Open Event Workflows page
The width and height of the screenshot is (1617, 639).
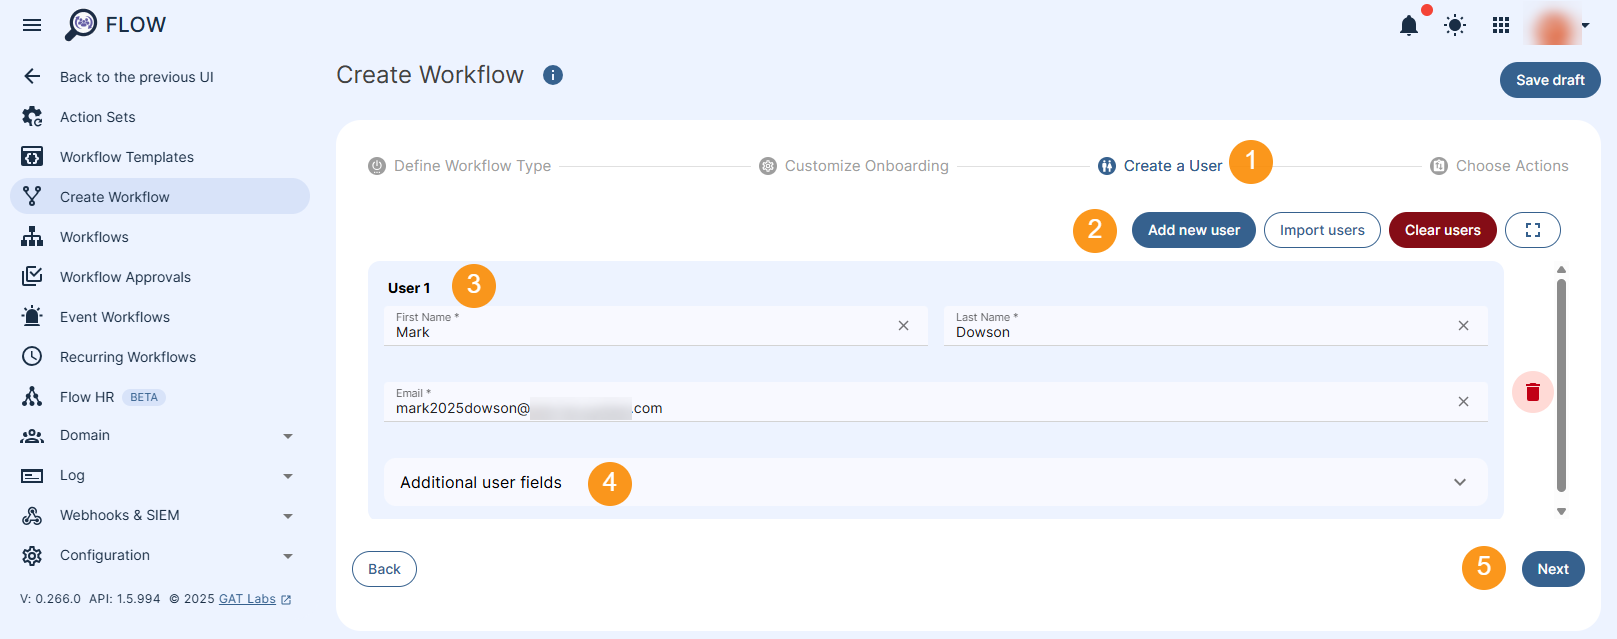pyautogui.click(x=115, y=317)
